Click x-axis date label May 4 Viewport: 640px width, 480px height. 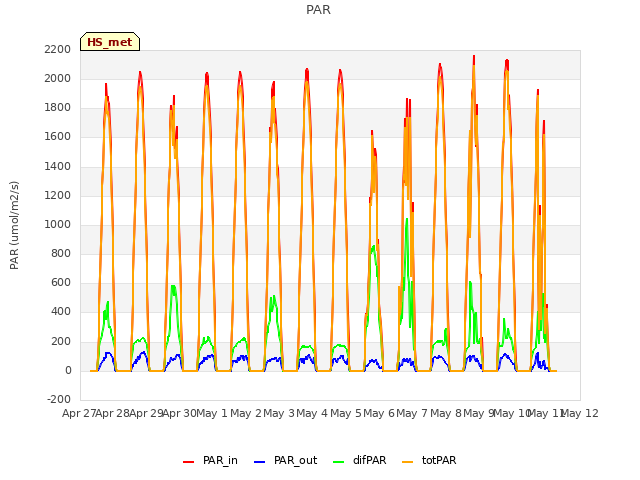pyautogui.click(x=312, y=413)
